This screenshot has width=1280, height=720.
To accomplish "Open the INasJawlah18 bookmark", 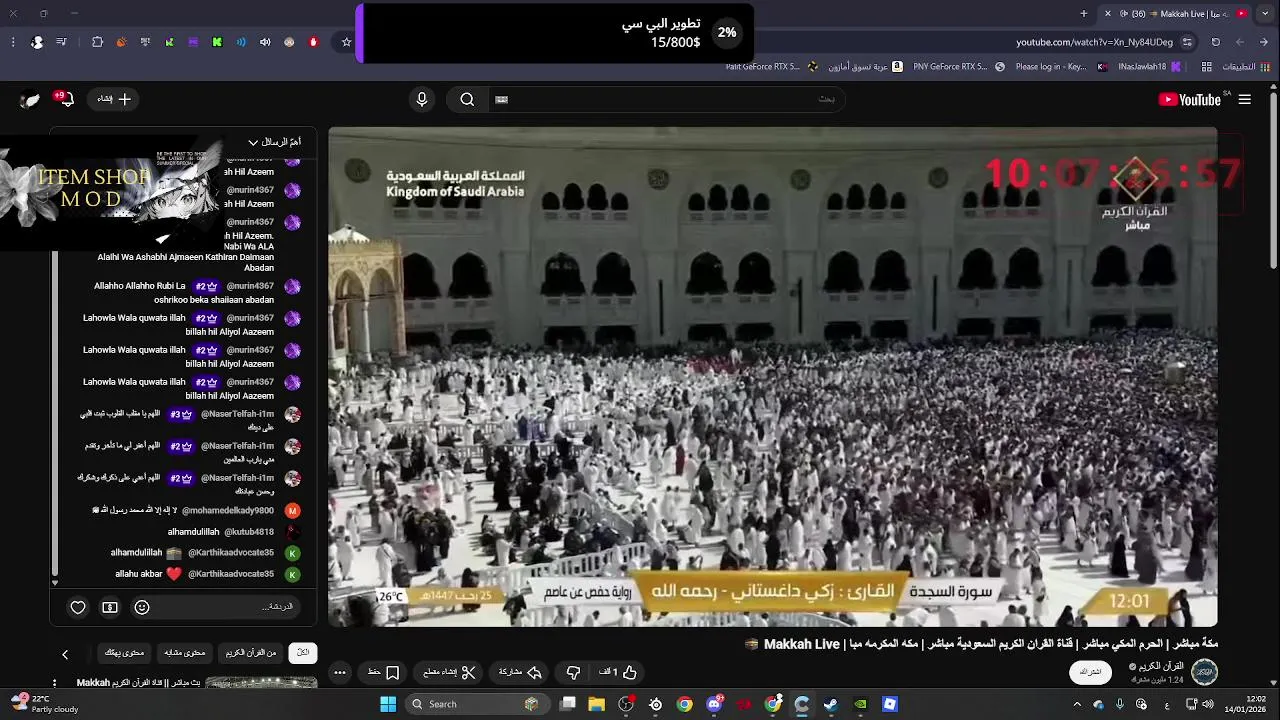I will coord(1149,67).
